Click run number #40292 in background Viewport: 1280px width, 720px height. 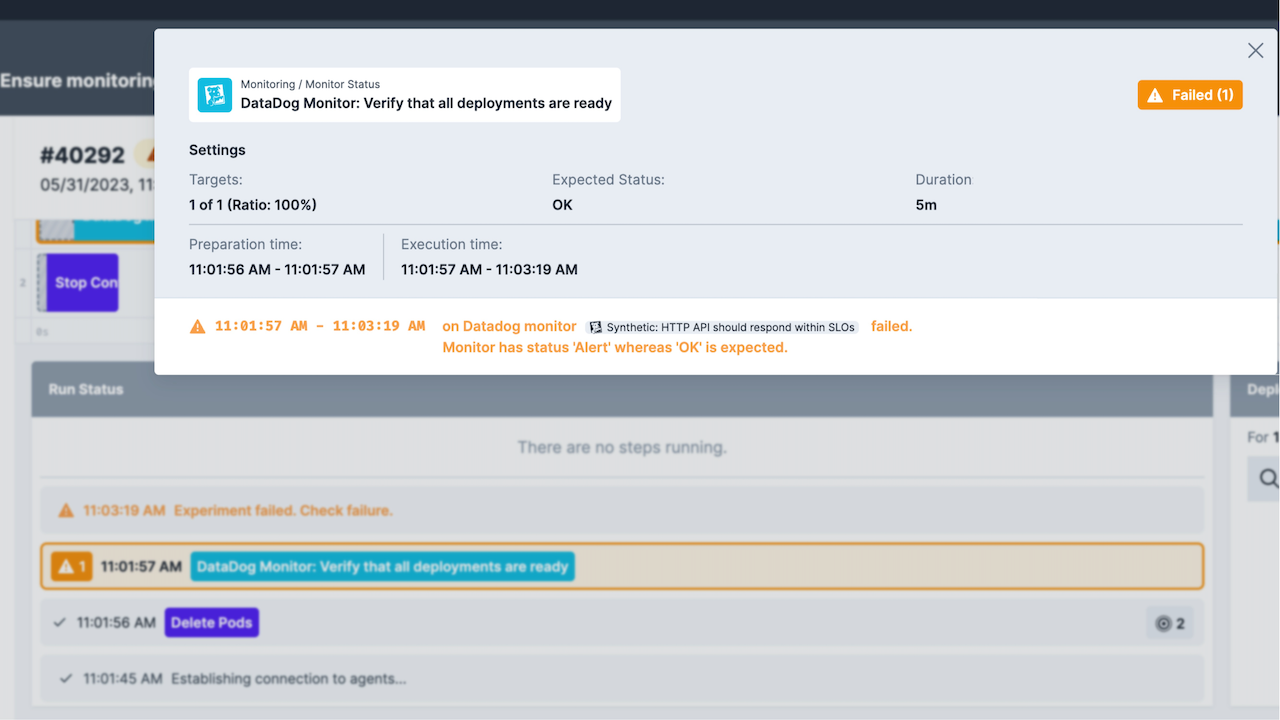[82, 155]
